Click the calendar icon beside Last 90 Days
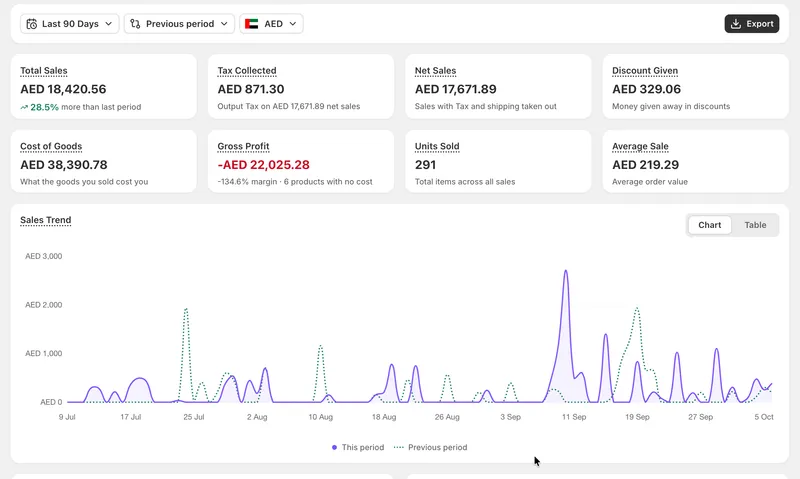 point(32,24)
